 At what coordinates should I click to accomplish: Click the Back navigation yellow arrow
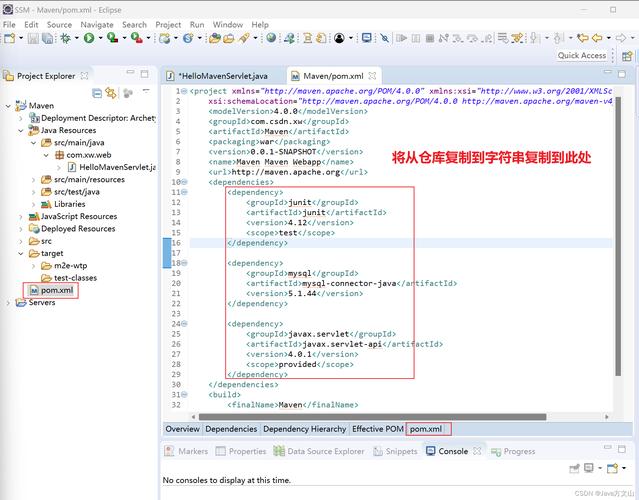pos(597,38)
